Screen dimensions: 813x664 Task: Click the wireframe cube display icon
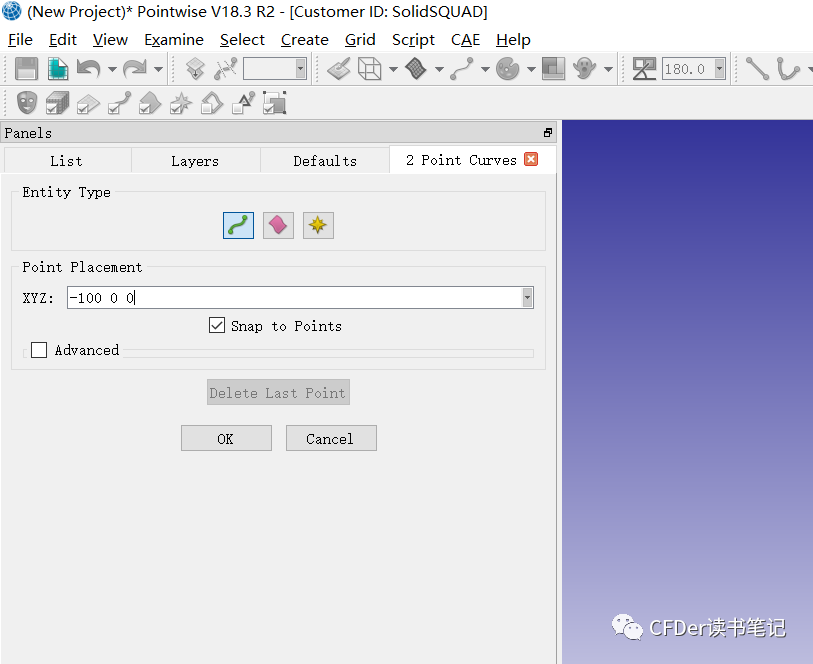[370, 69]
